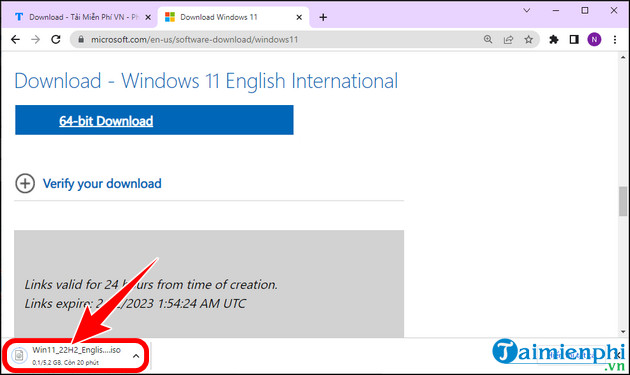Go back to the previous page
The height and width of the screenshot is (375, 630).
(x=15, y=39)
